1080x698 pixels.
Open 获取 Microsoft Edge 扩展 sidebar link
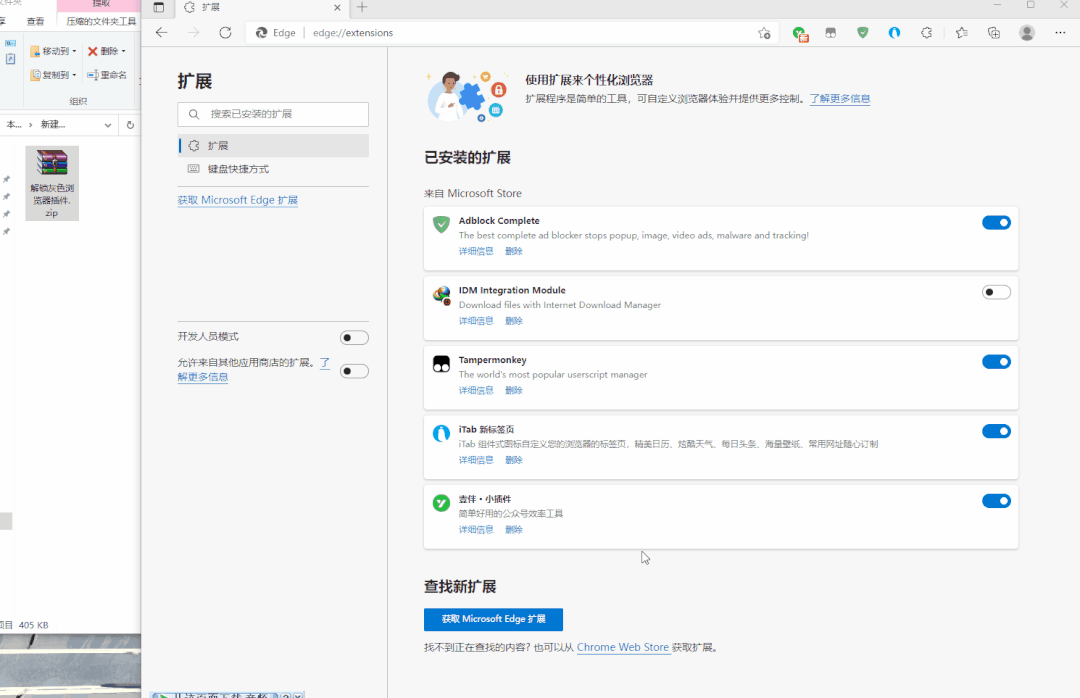coord(238,200)
